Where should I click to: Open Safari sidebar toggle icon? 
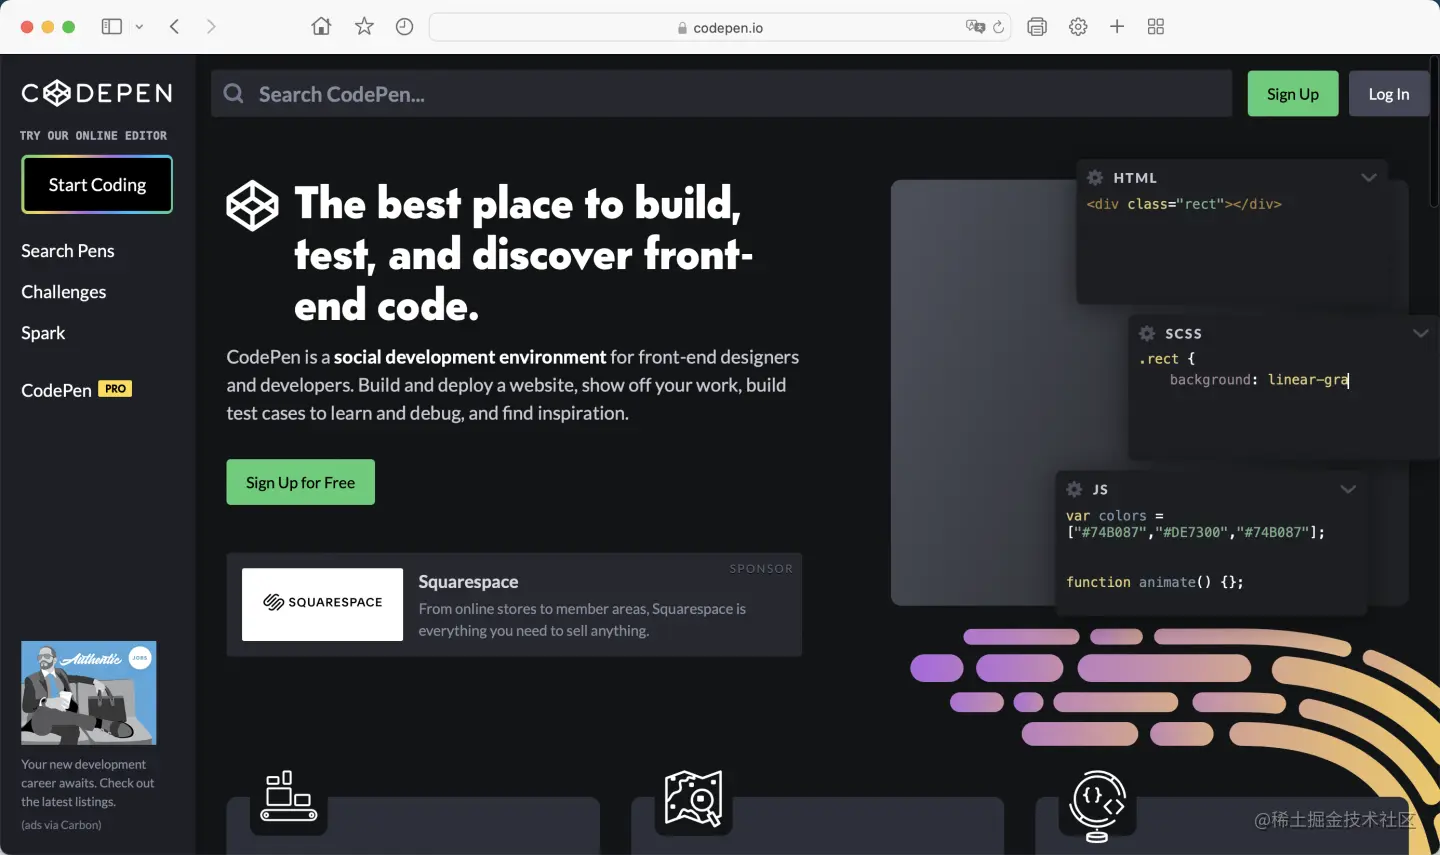pos(112,27)
